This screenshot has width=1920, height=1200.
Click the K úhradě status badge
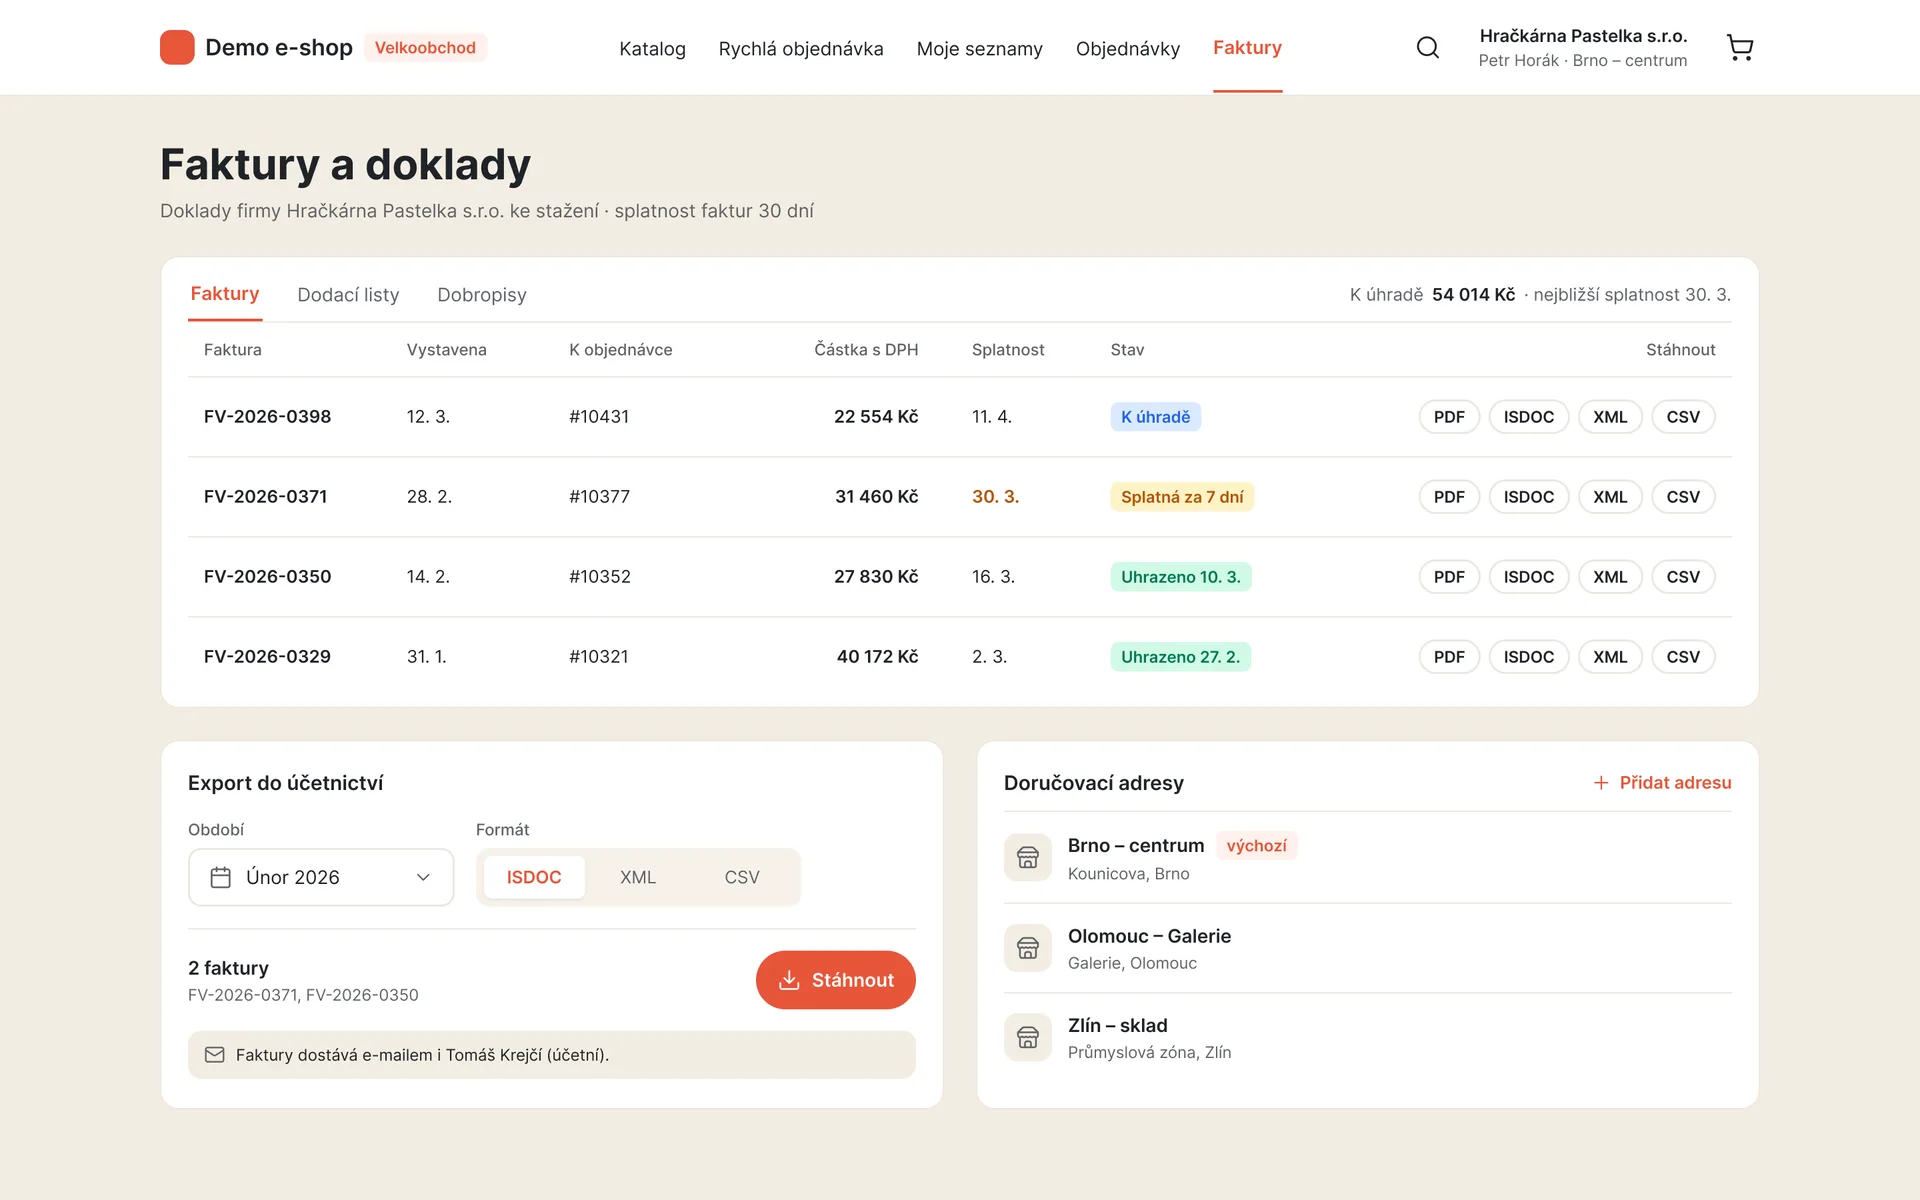click(x=1155, y=417)
